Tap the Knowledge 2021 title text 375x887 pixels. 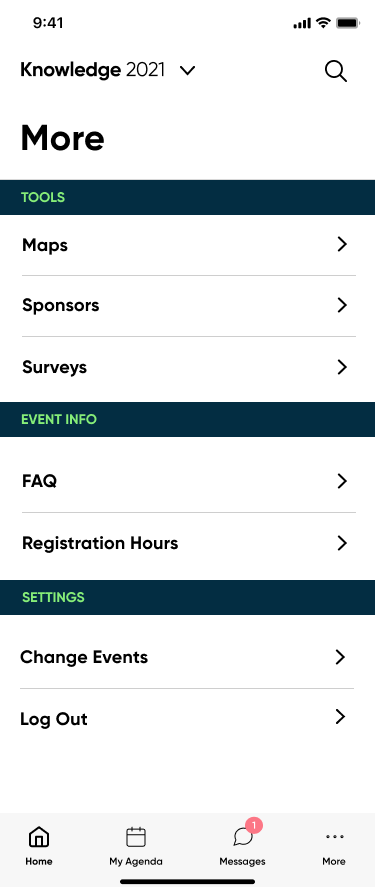pos(93,70)
